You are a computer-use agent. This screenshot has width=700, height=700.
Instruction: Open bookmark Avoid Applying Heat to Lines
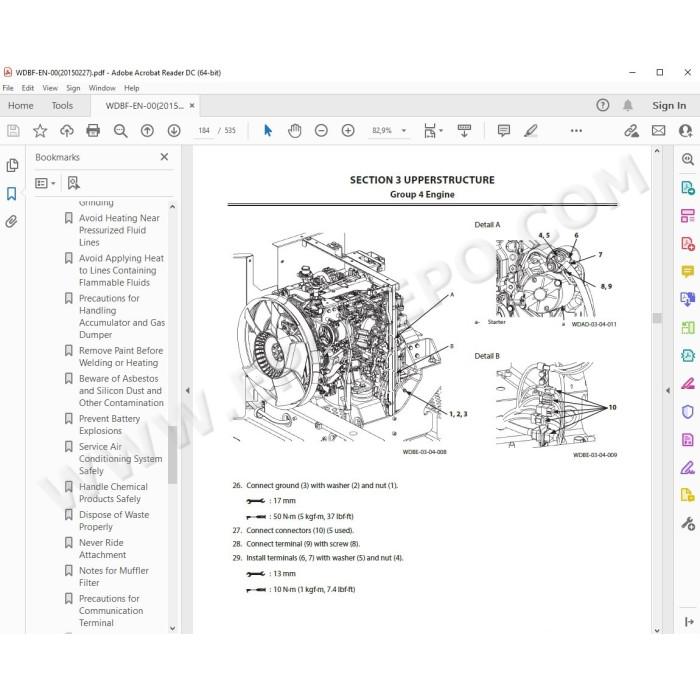coord(121,270)
